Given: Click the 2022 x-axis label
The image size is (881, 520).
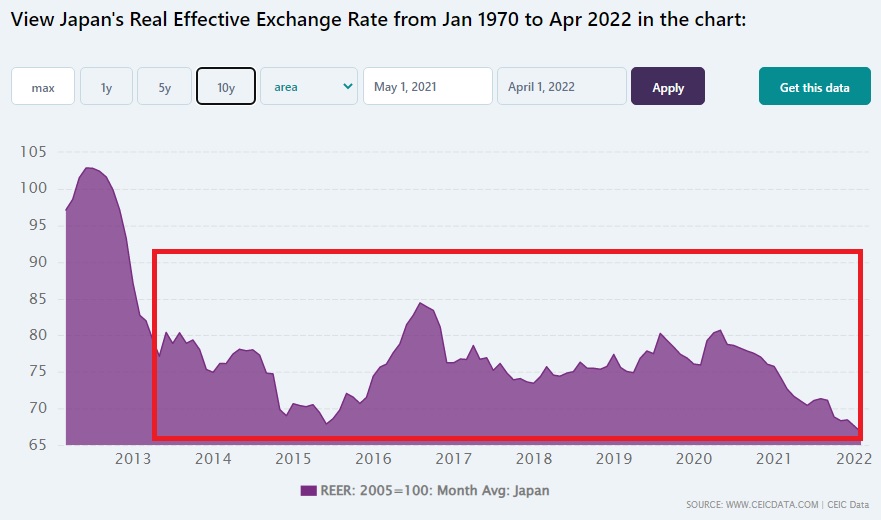Looking at the screenshot, I should click(853, 459).
